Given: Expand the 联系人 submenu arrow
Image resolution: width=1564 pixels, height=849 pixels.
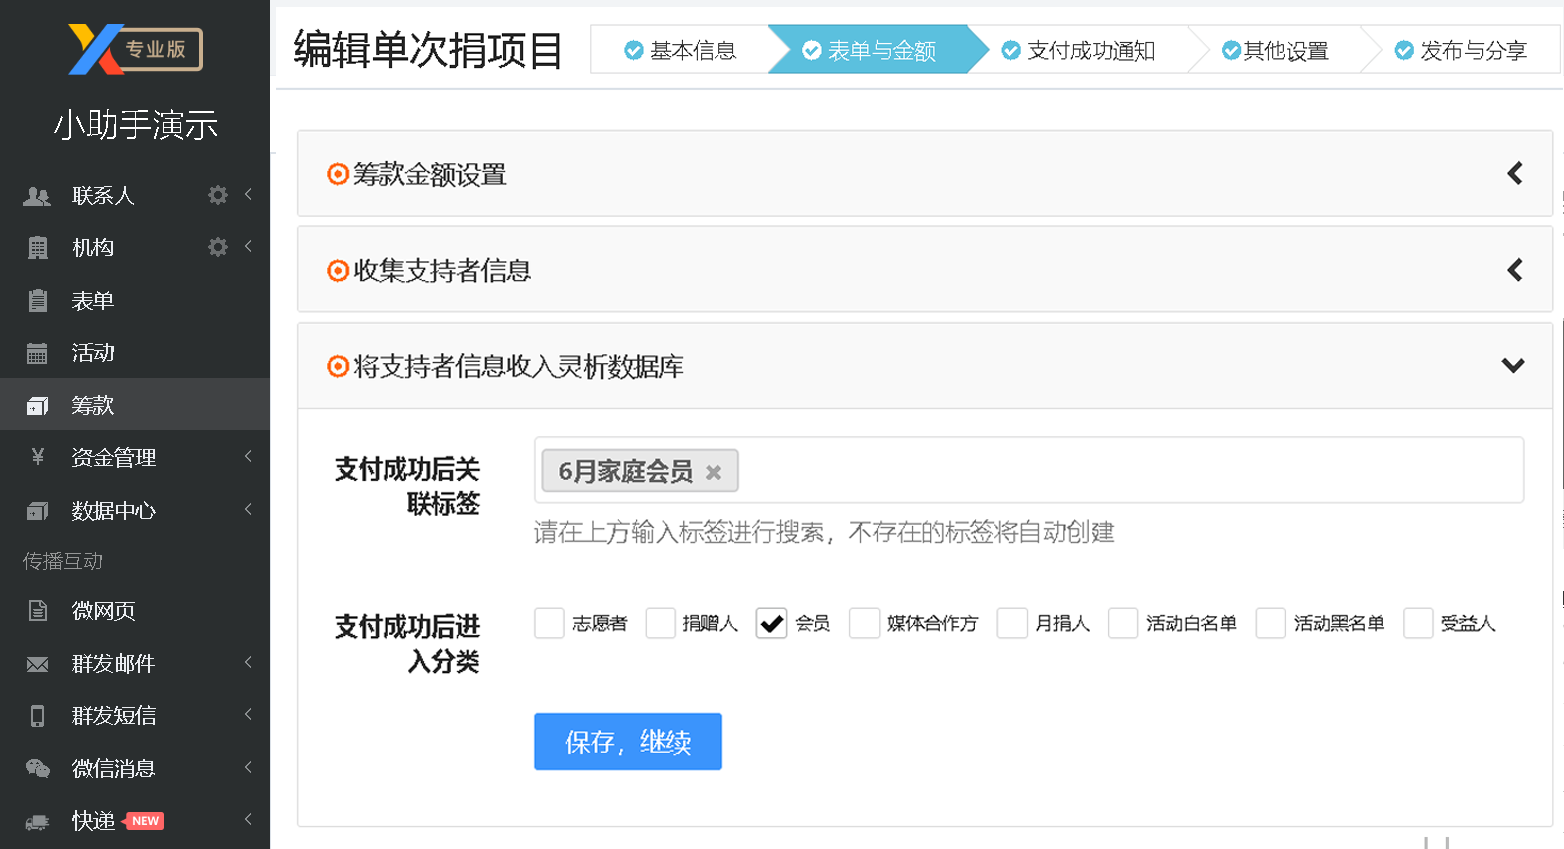Looking at the screenshot, I should pyautogui.click(x=248, y=194).
